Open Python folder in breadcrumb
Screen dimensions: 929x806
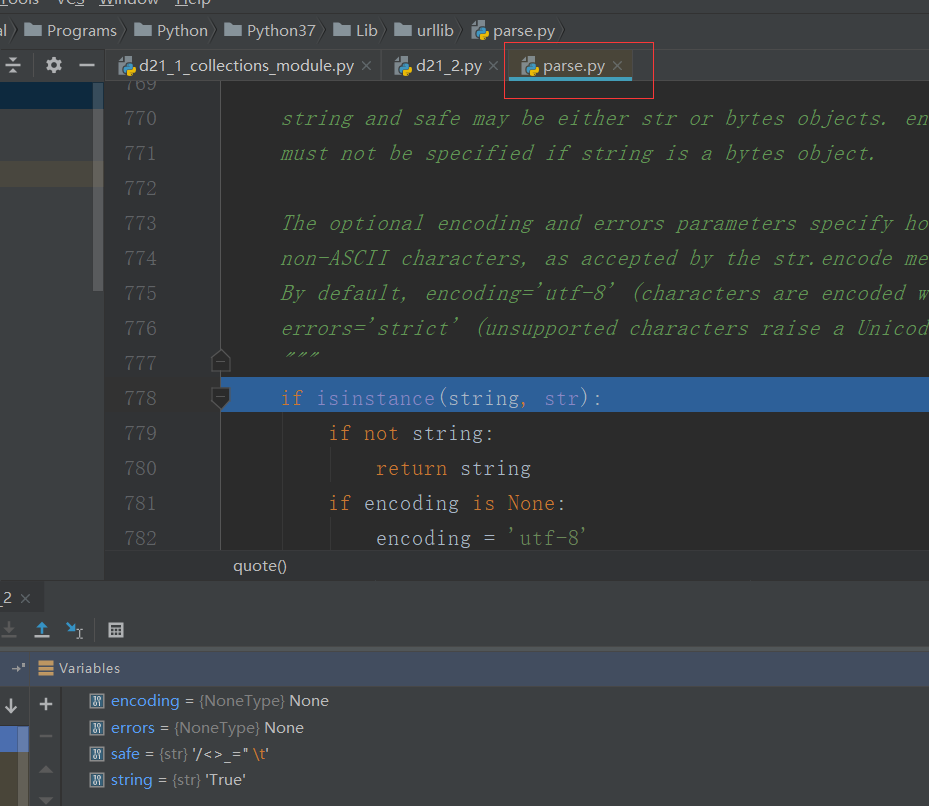click(171, 31)
